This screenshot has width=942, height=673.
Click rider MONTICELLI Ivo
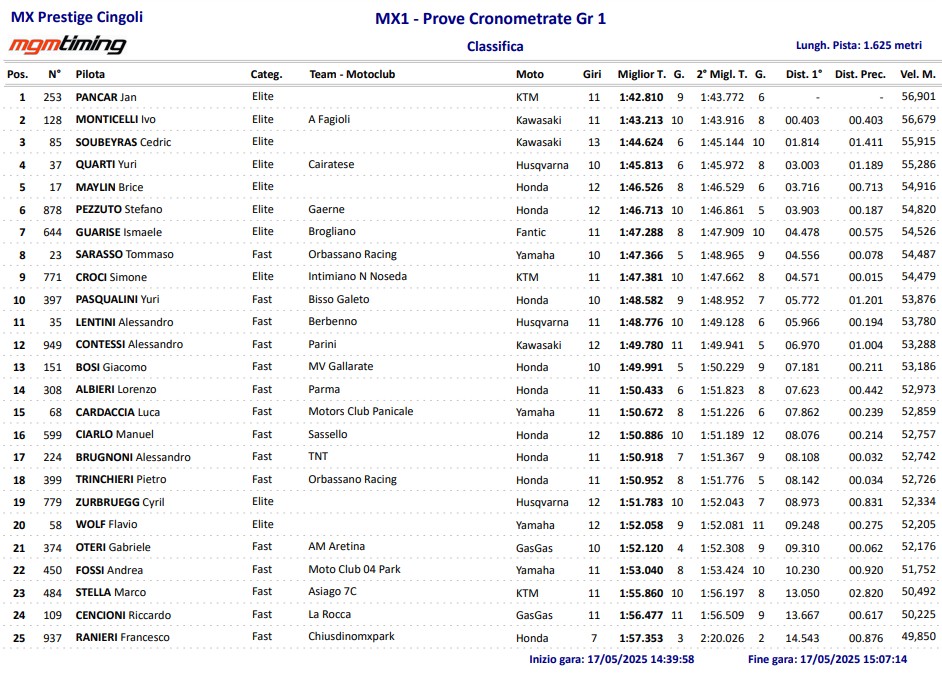[x=115, y=120]
